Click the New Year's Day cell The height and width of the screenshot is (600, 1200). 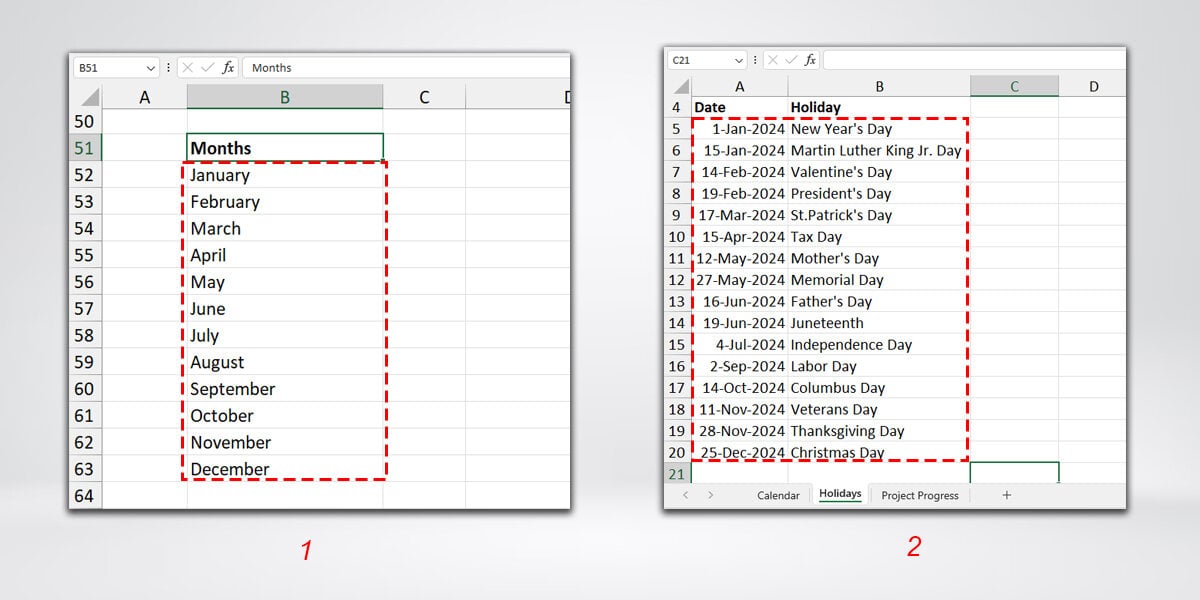coord(879,129)
